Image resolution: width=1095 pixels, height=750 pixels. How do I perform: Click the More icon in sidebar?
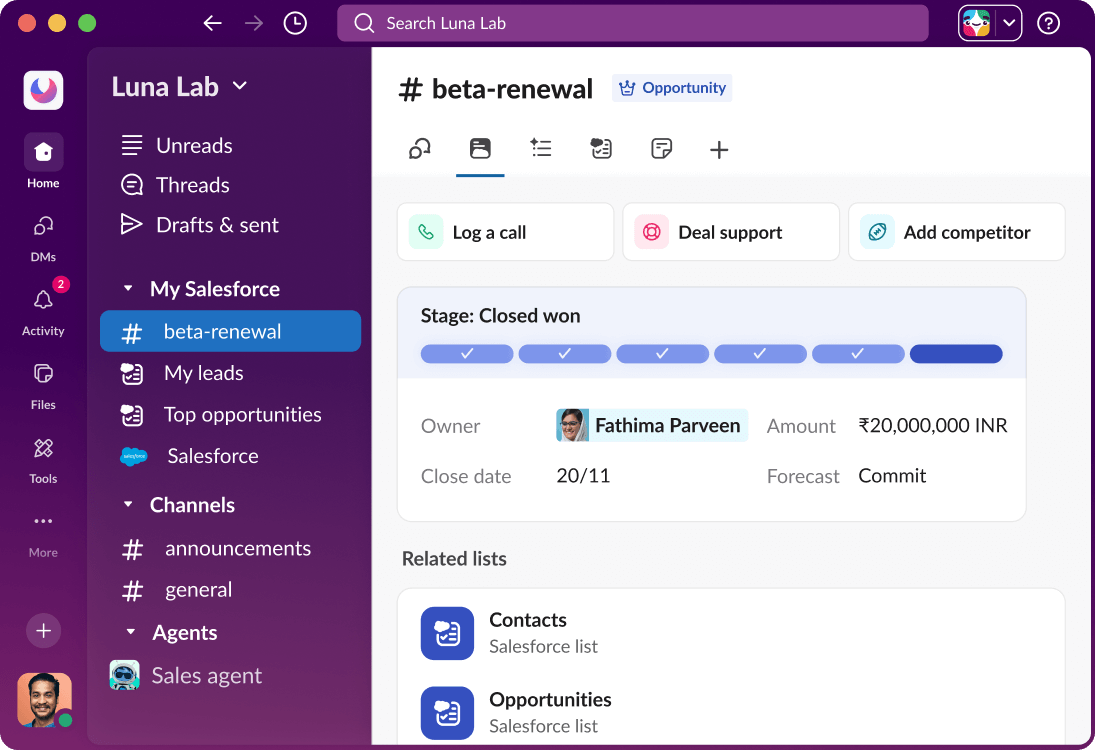tap(42, 522)
